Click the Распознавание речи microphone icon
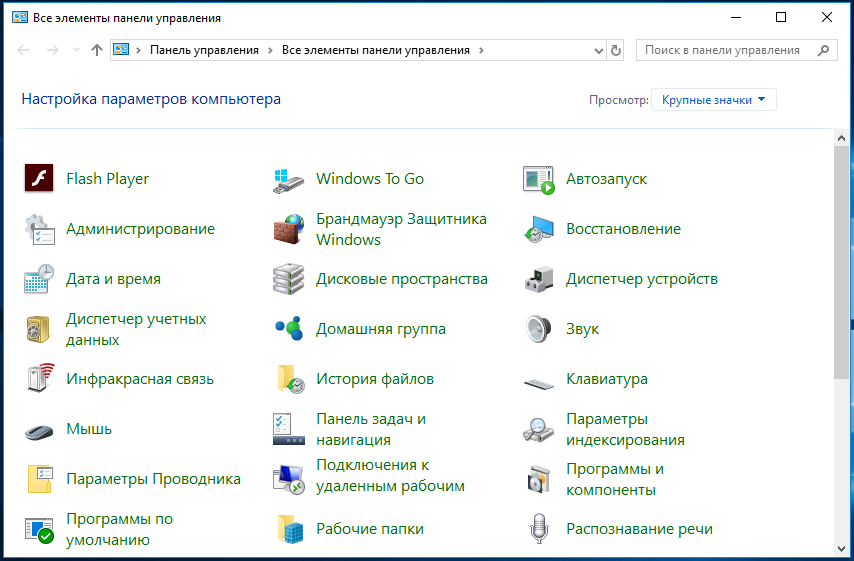The image size is (854, 561). (539, 529)
